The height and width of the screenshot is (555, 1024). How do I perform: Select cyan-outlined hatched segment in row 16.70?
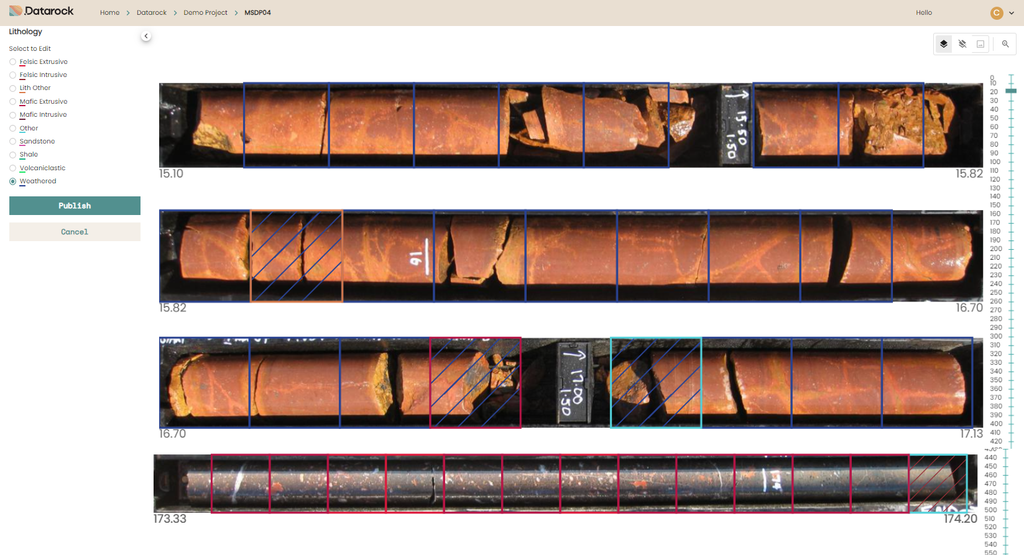(656, 383)
